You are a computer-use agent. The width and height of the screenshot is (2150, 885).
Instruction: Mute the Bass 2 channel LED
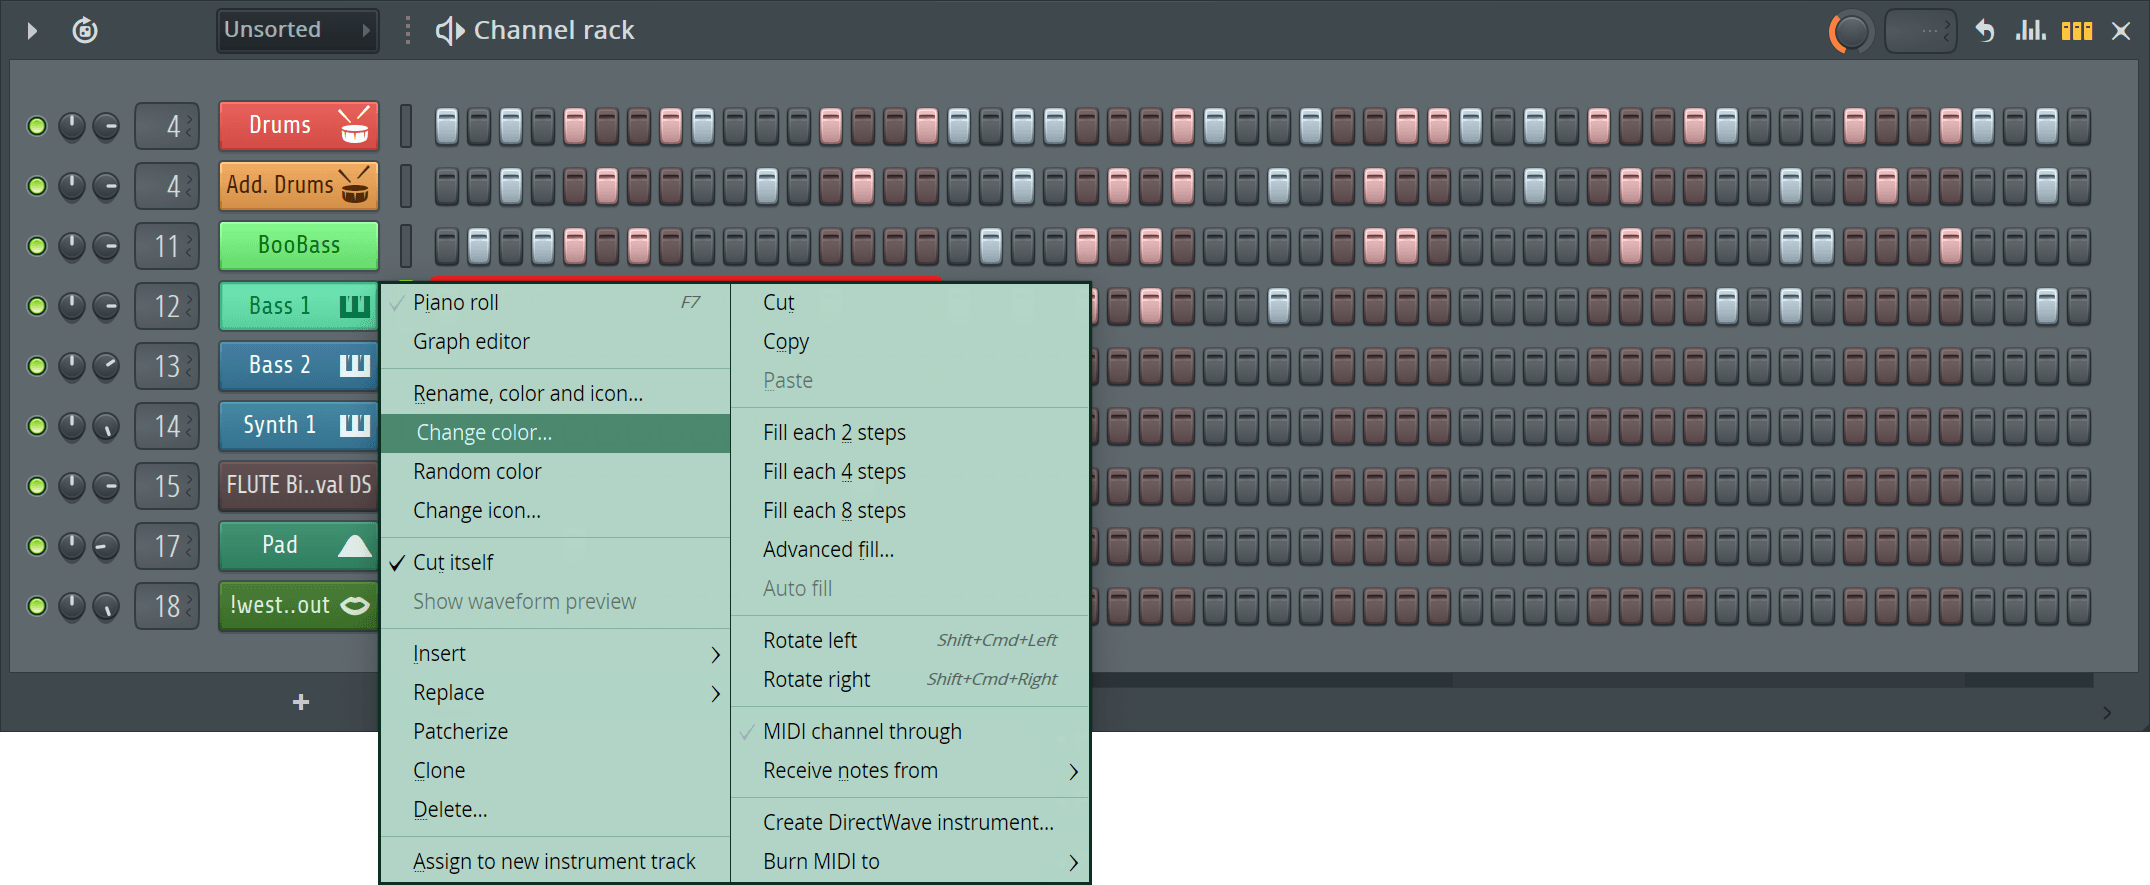pos(37,366)
